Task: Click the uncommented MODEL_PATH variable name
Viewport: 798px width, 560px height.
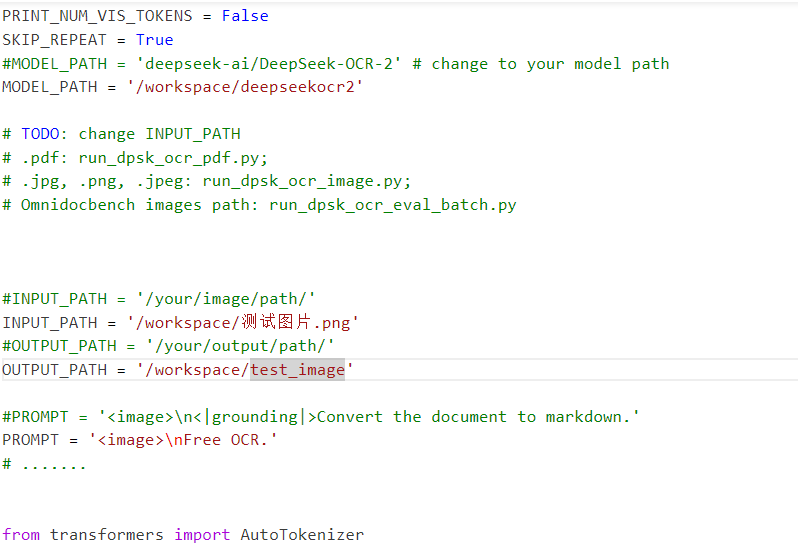Action: click(x=49, y=87)
